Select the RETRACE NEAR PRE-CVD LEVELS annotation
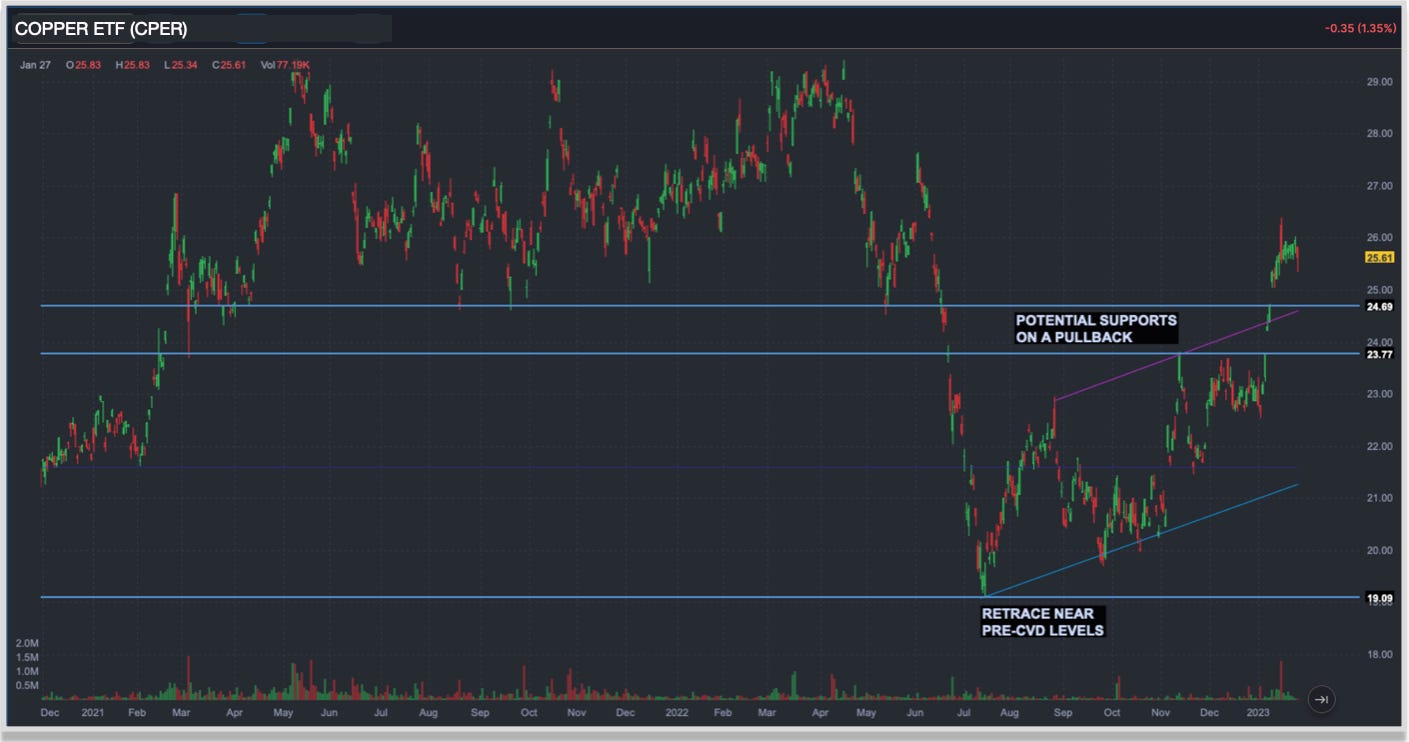This screenshot has height=742, width=1409. pyautogui.click(x=1042, y=621)
